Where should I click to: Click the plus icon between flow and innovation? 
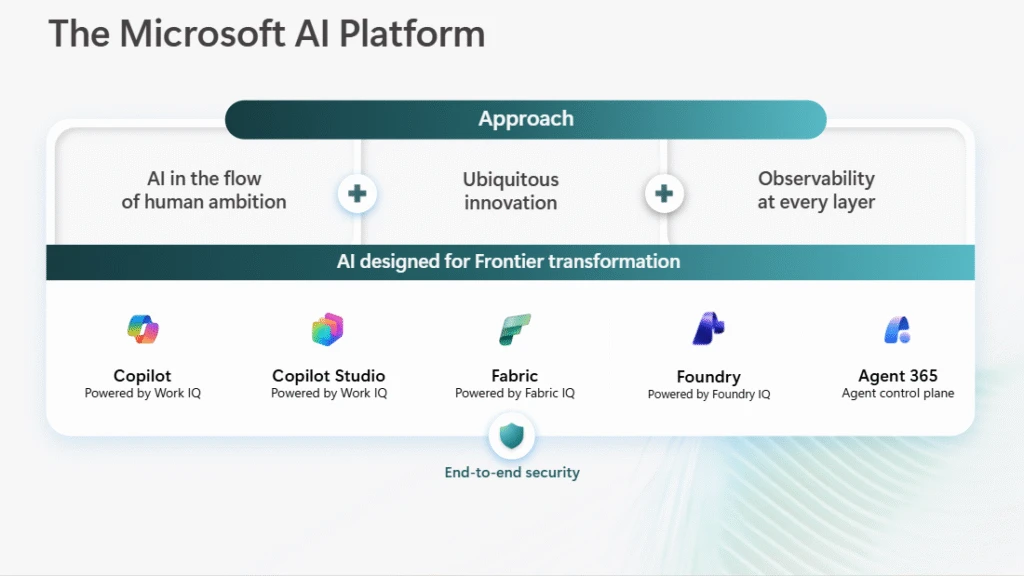[x=357, y=194]
